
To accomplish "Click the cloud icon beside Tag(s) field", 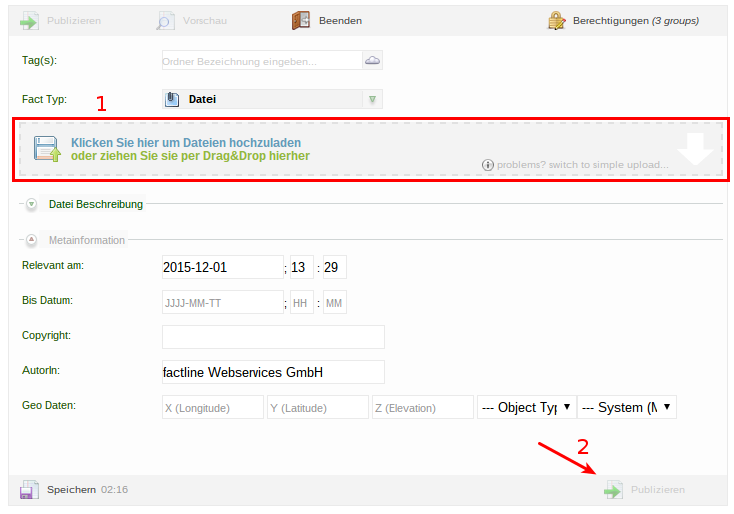I will pos(372,61).
